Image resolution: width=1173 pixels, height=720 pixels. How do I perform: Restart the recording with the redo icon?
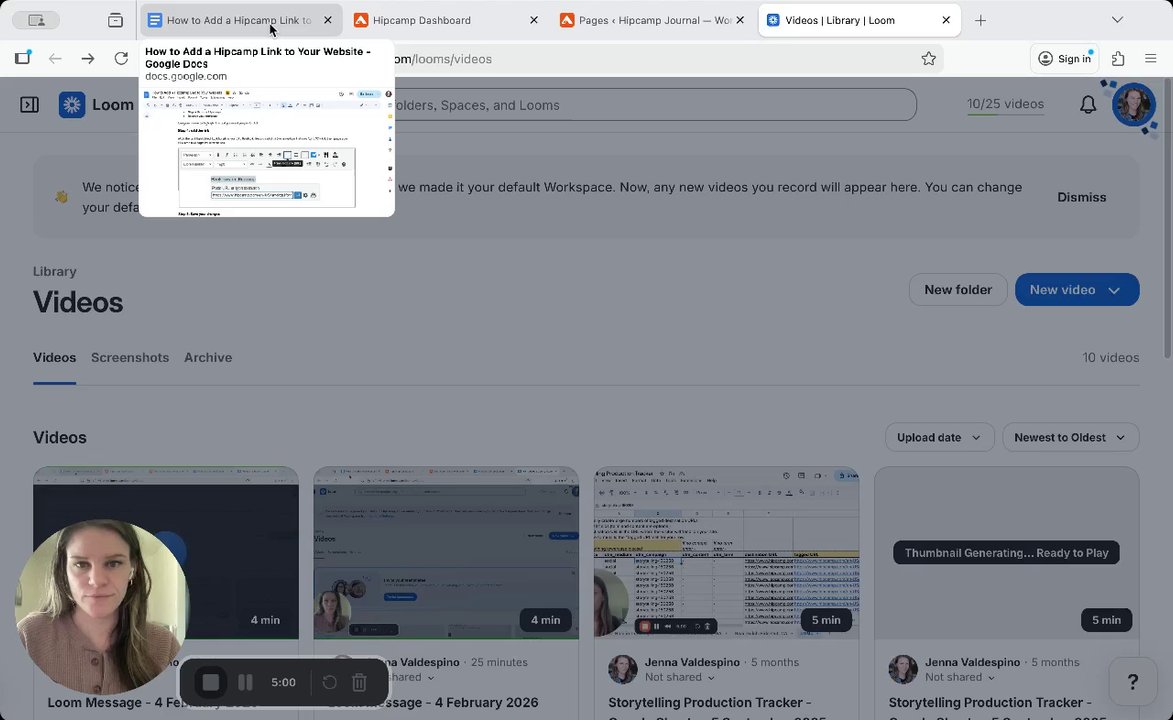pyautogui.click(x=329, y=682)
